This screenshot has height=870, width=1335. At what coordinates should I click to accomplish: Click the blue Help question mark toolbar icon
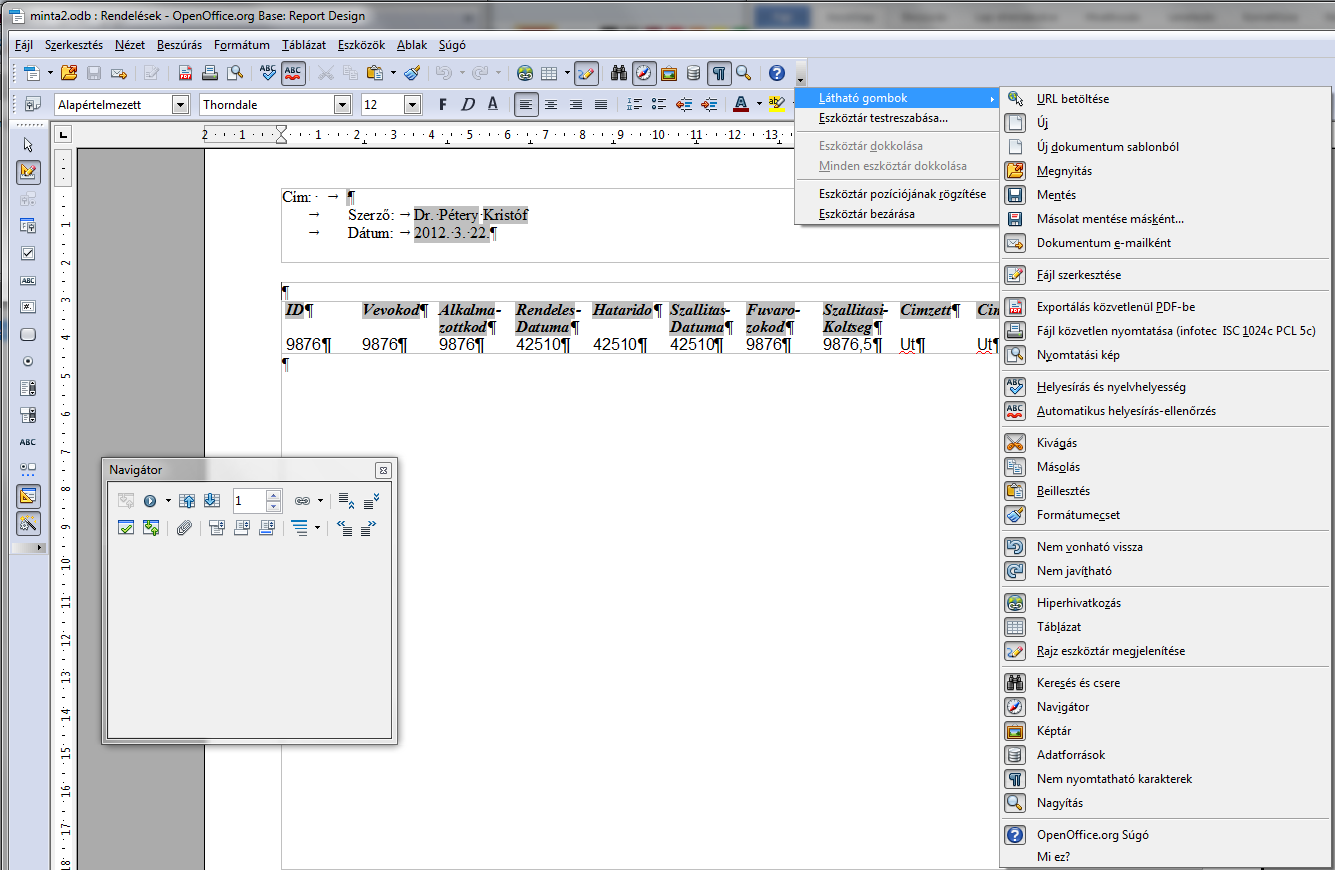[x=776, y=73]
